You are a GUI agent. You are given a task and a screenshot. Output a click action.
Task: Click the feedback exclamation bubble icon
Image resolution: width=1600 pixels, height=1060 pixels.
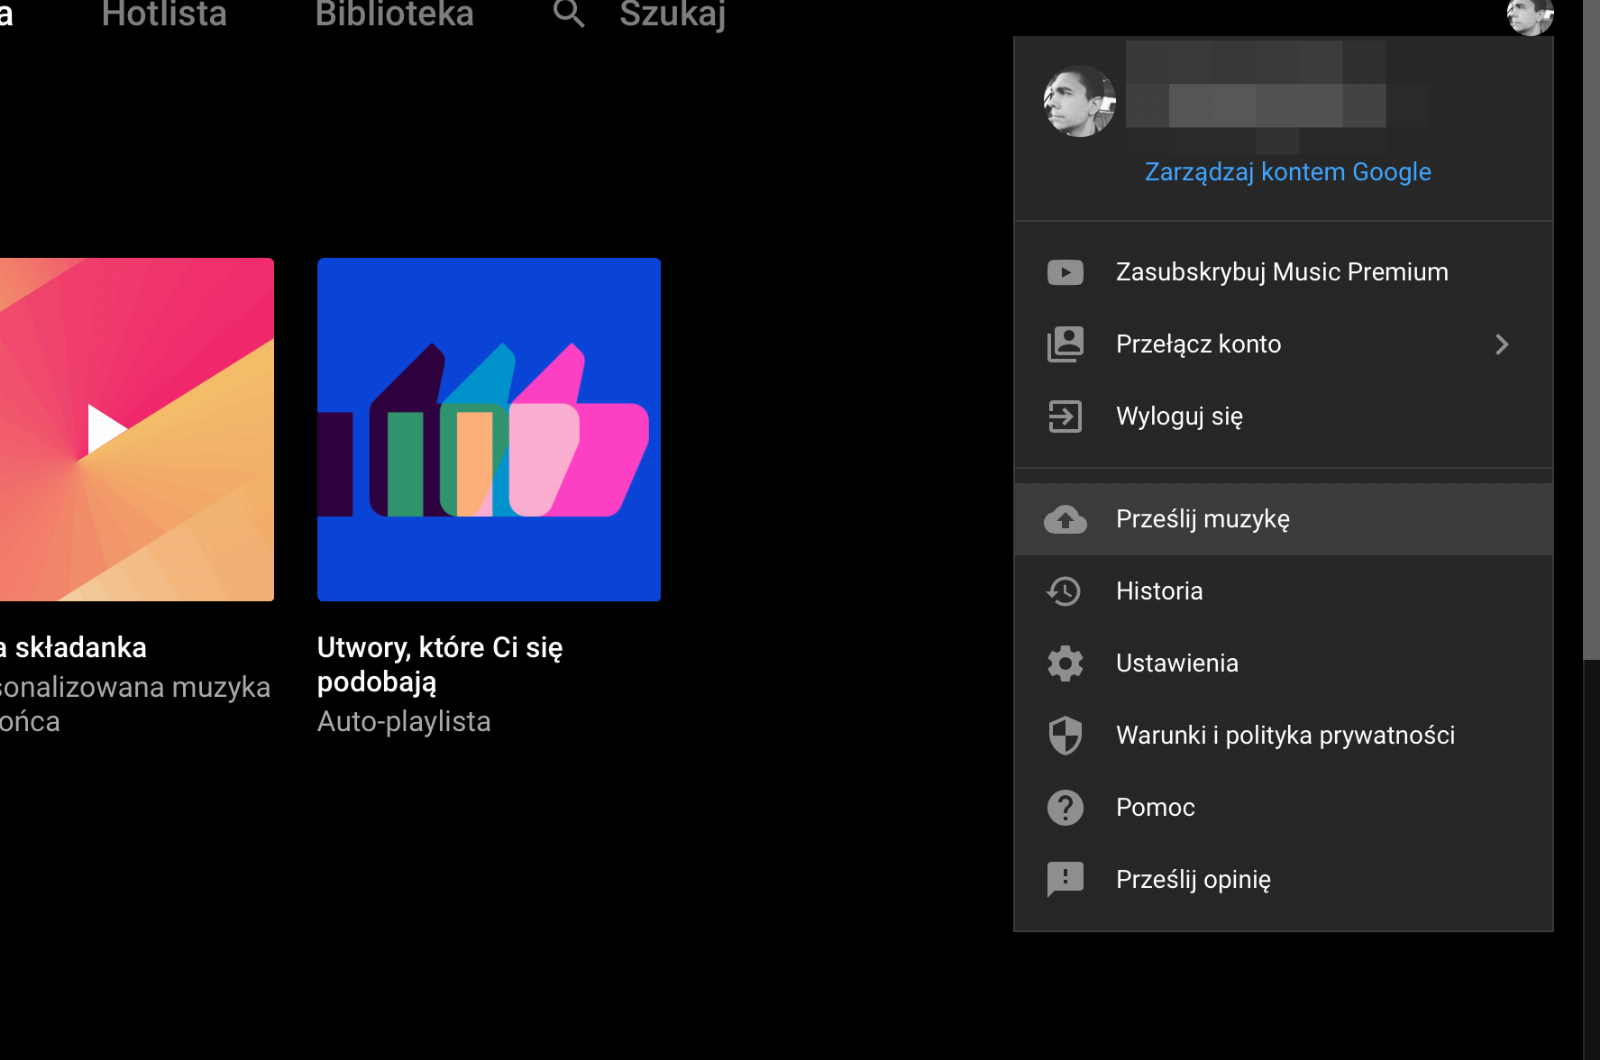tap(1065, 880)
